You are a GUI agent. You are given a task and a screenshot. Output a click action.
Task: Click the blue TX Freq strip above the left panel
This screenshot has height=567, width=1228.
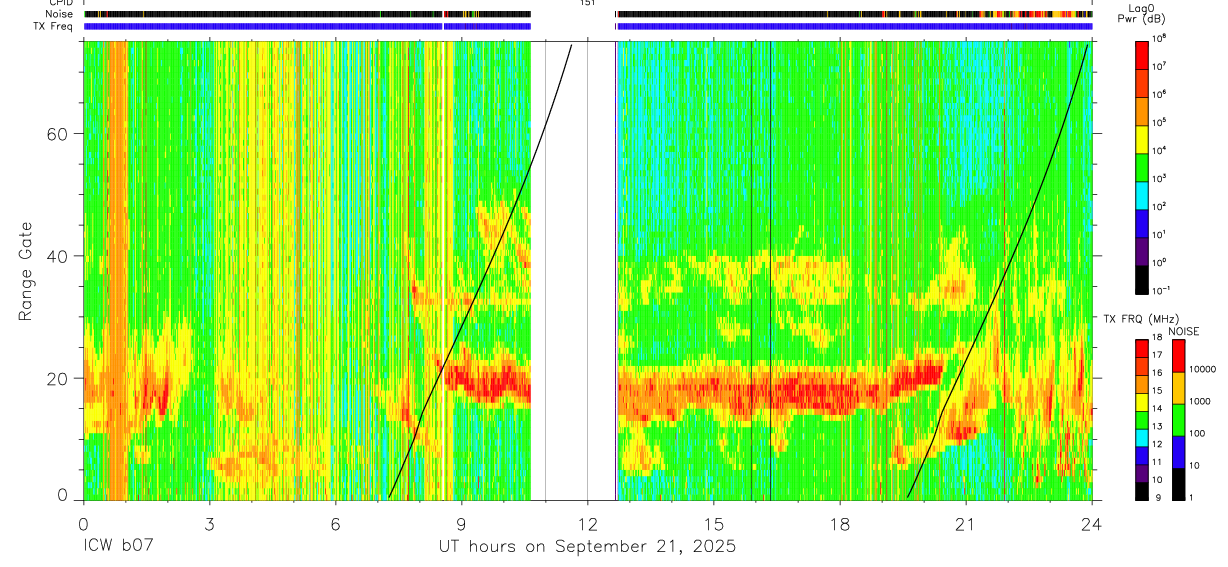(307, 26)
